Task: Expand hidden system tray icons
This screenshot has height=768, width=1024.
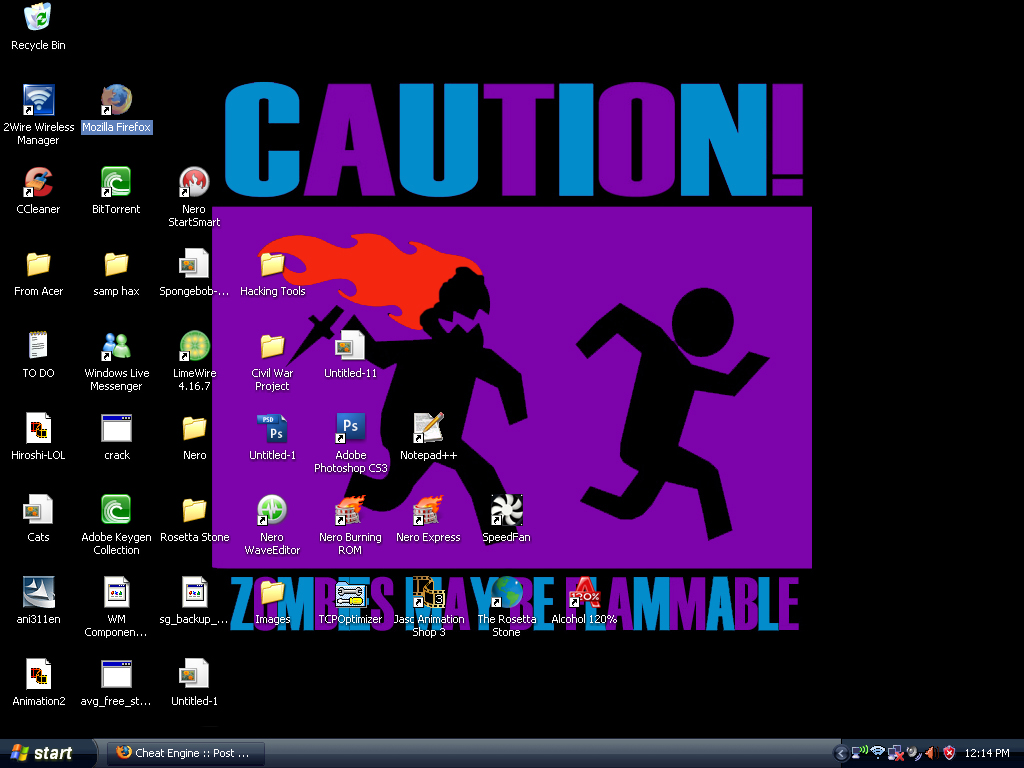Action: [841, 753]
